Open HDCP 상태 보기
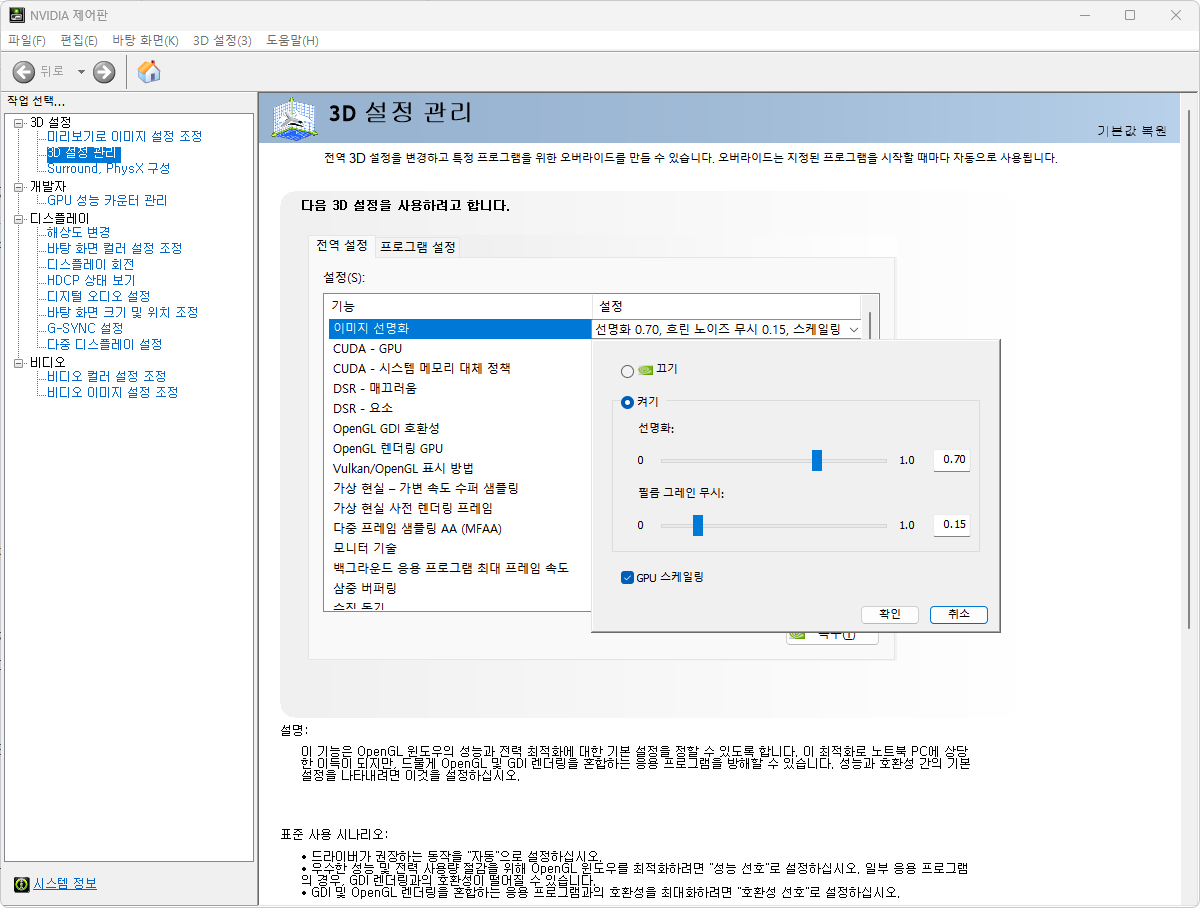1200x908 pixels. pyautogui.click(x=91, y=281)
